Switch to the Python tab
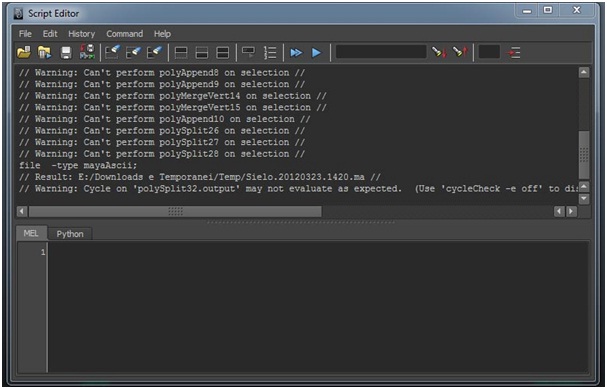607x389 pixels. pyautogui.click(x=70, y=234)
